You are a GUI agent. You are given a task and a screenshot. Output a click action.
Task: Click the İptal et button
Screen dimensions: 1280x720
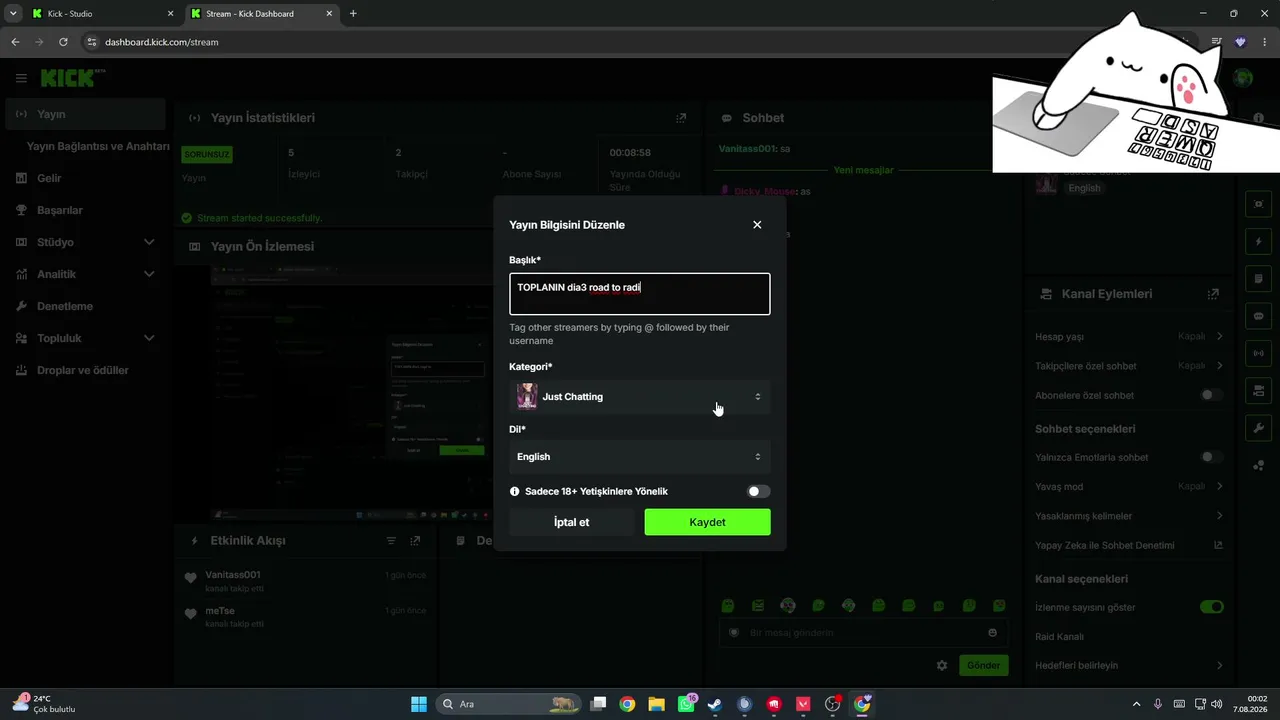572,522
